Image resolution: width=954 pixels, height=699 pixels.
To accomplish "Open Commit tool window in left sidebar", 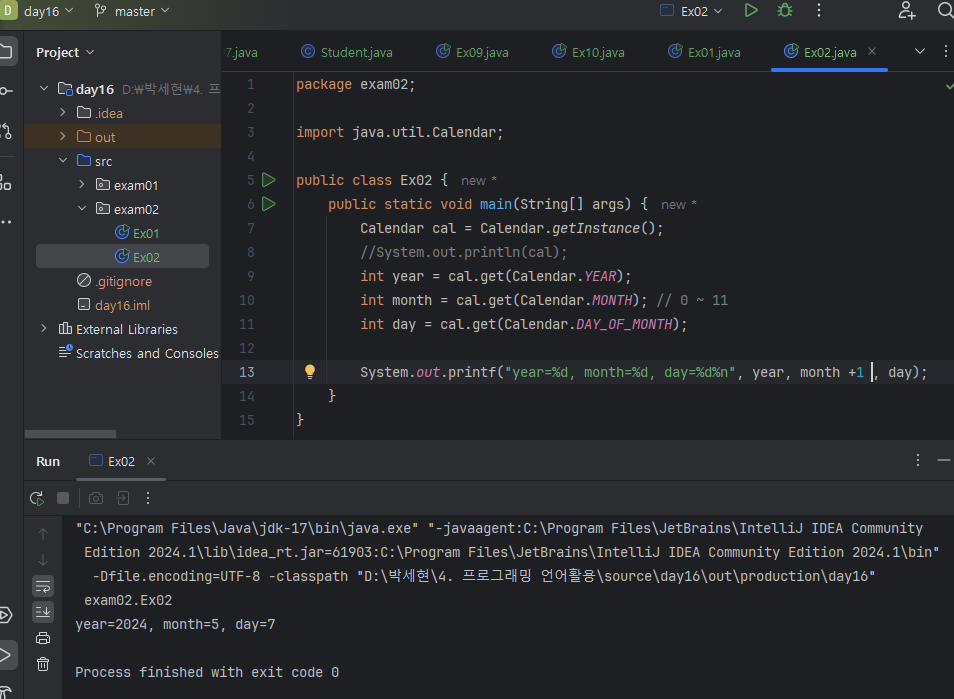I will [6, 91].
